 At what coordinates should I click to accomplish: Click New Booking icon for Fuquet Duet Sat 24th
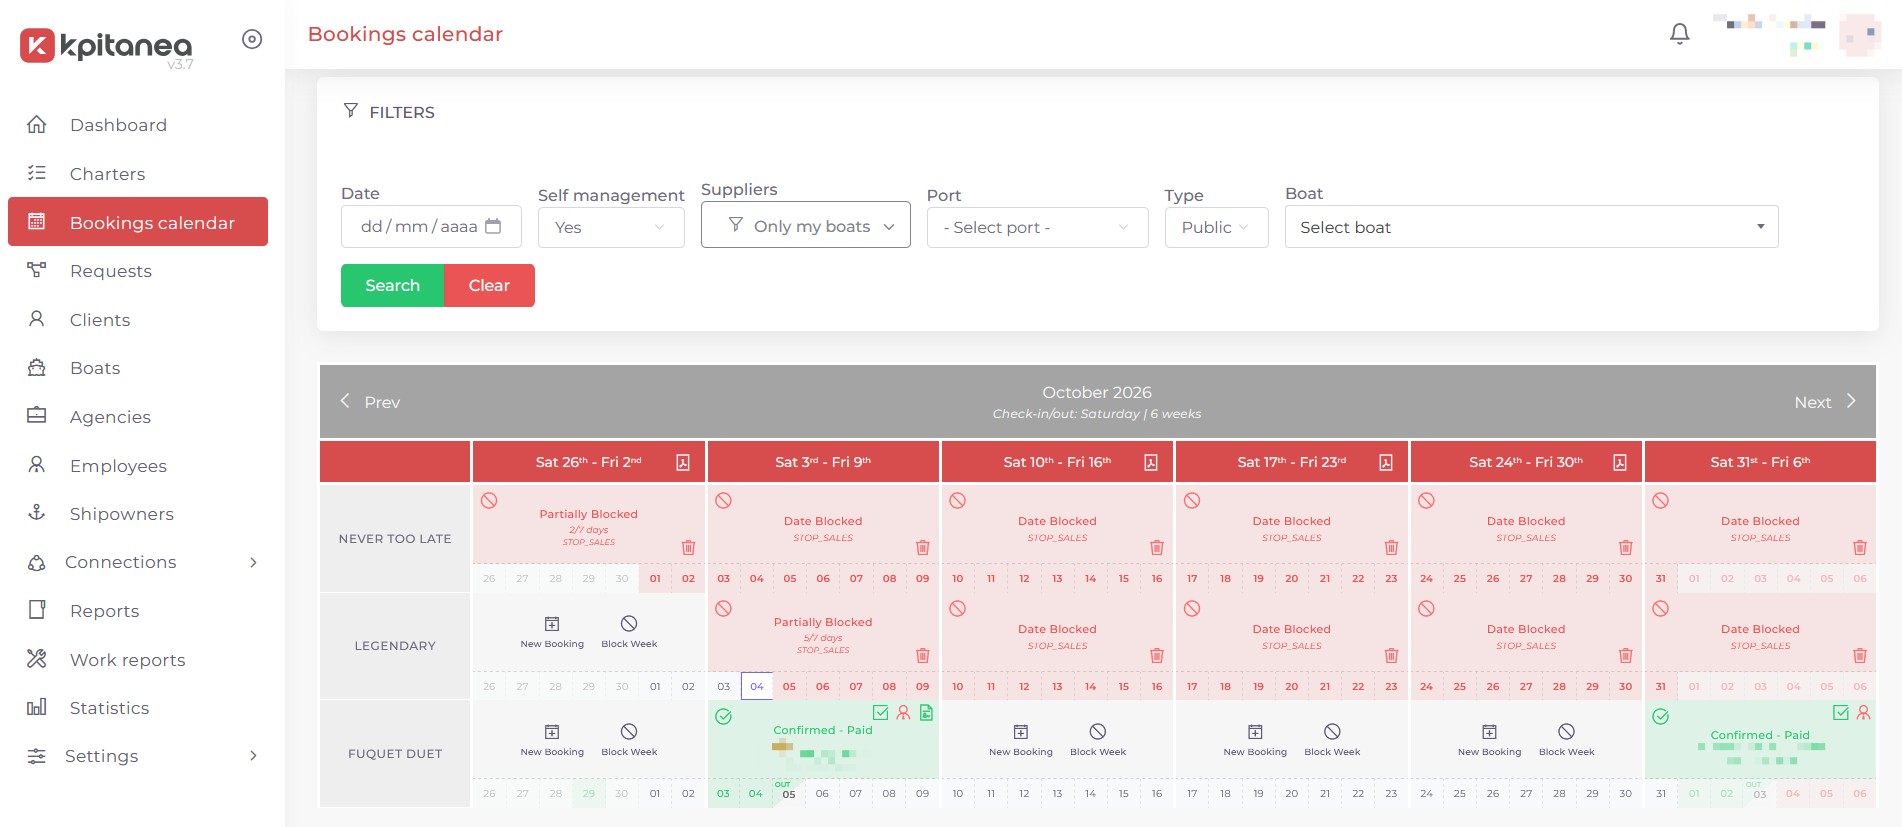click(1489, 732)
